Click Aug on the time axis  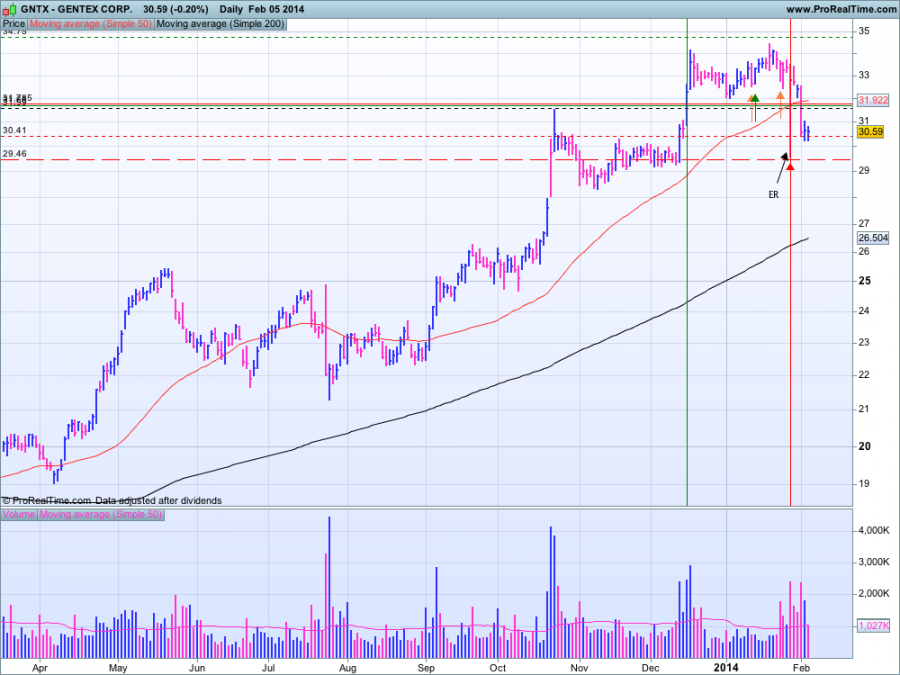pos(347,668)
